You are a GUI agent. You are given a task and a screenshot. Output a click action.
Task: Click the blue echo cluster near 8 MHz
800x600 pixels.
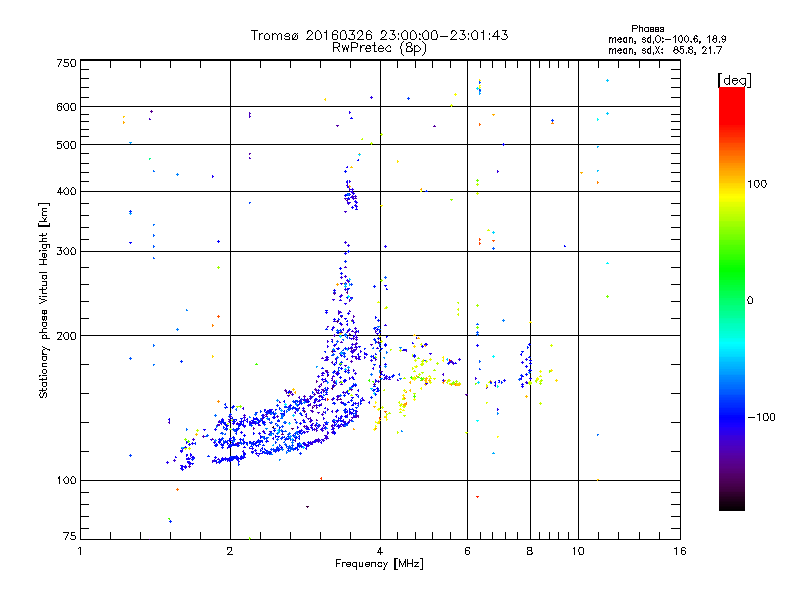[x=526, y=366]
